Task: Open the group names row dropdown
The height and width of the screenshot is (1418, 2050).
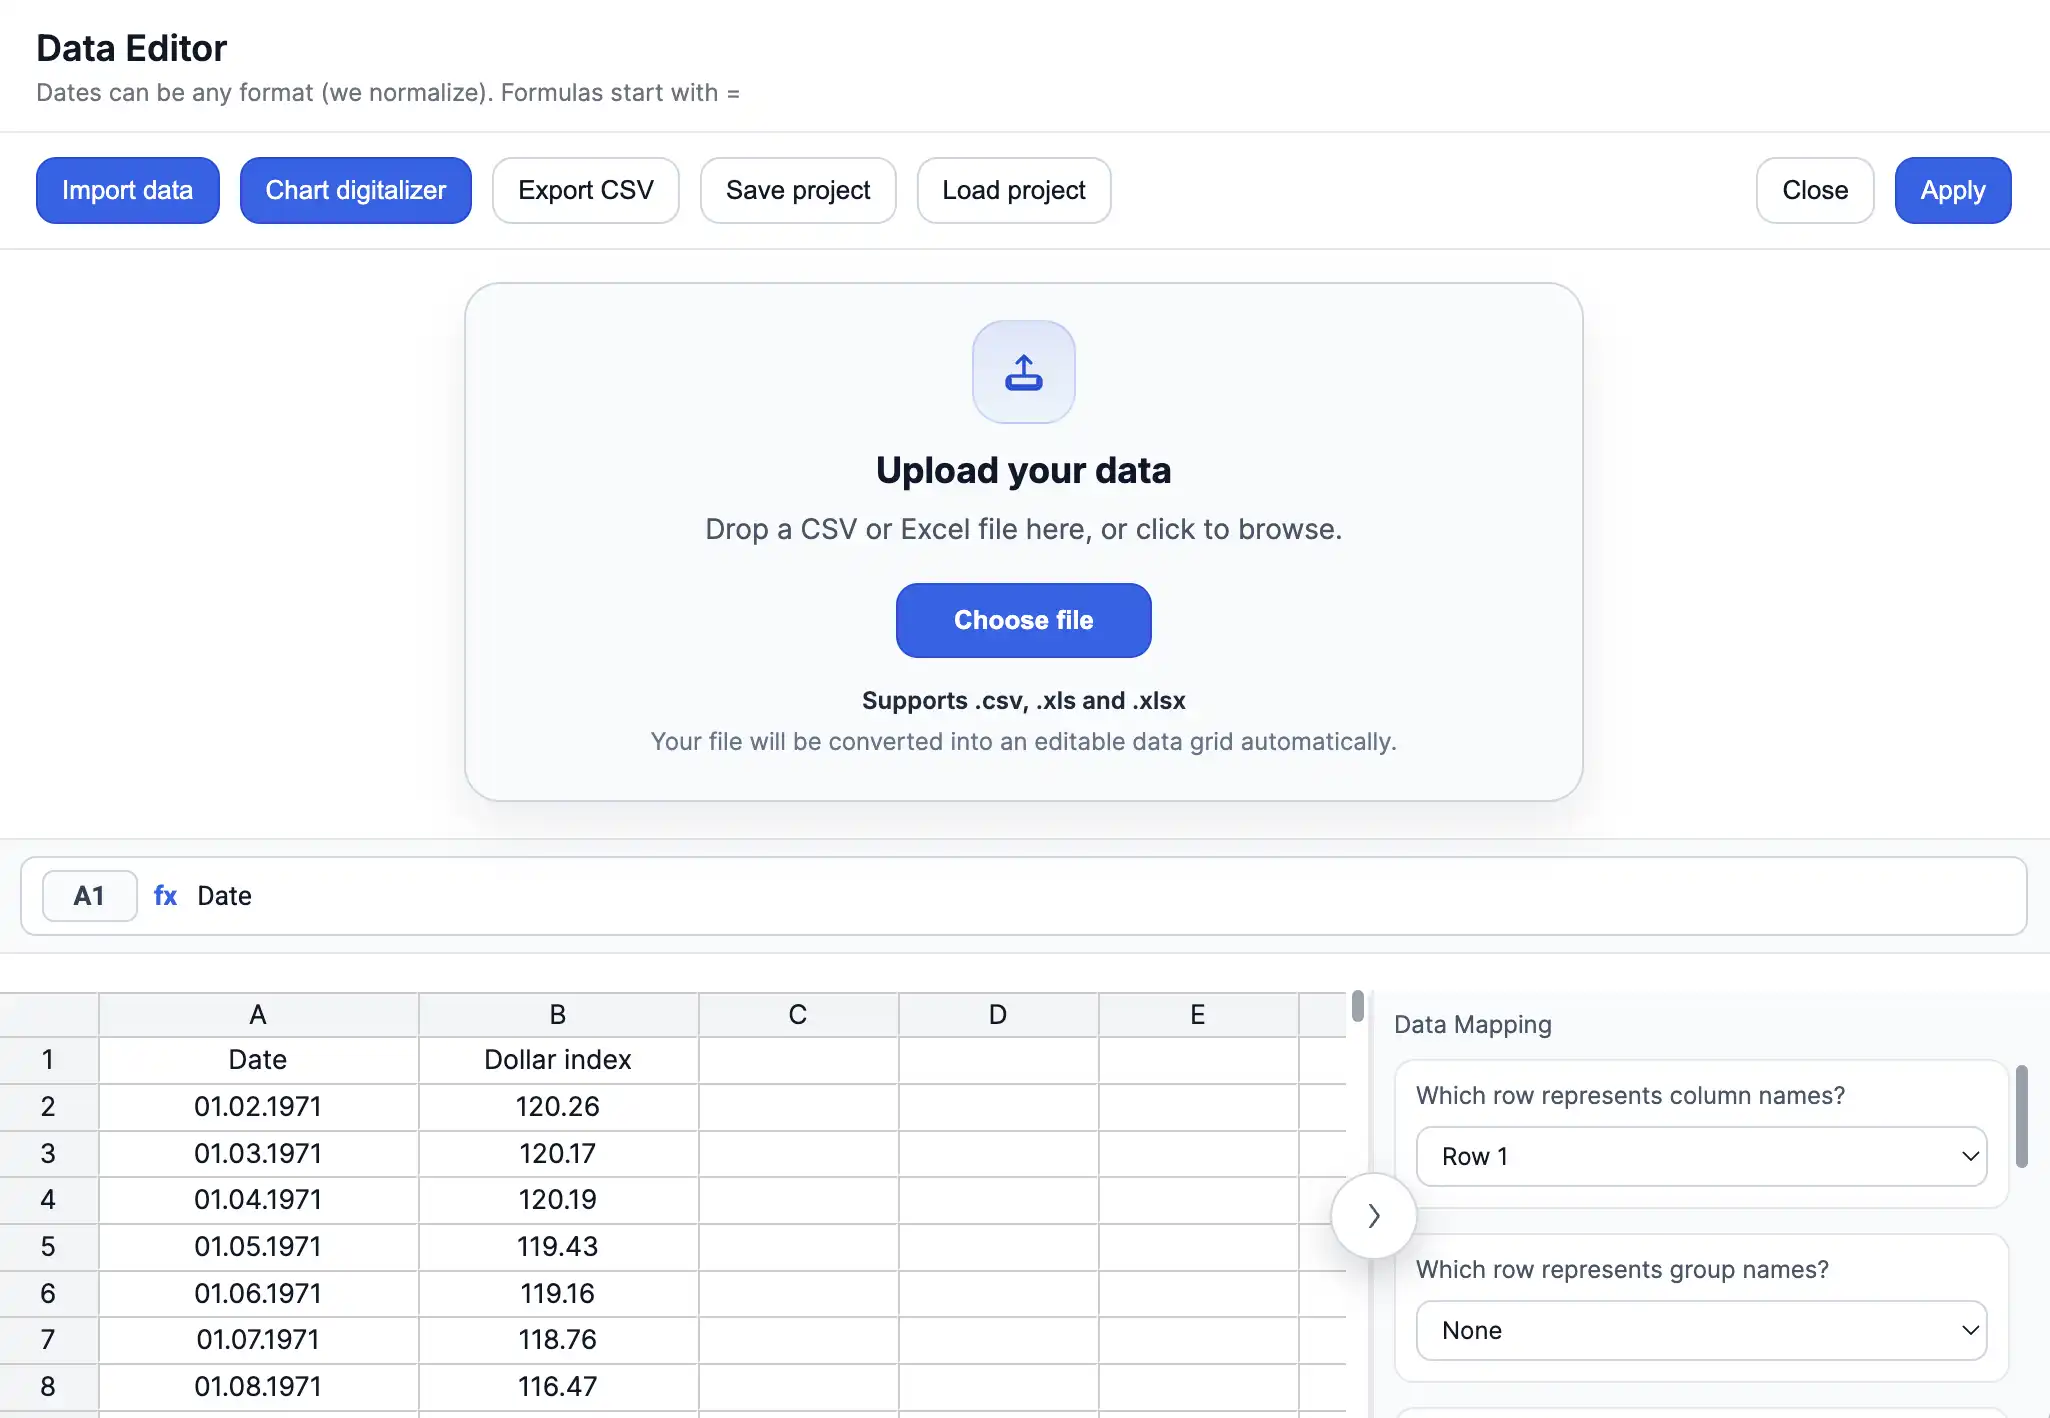Action: (1700, 1330)
